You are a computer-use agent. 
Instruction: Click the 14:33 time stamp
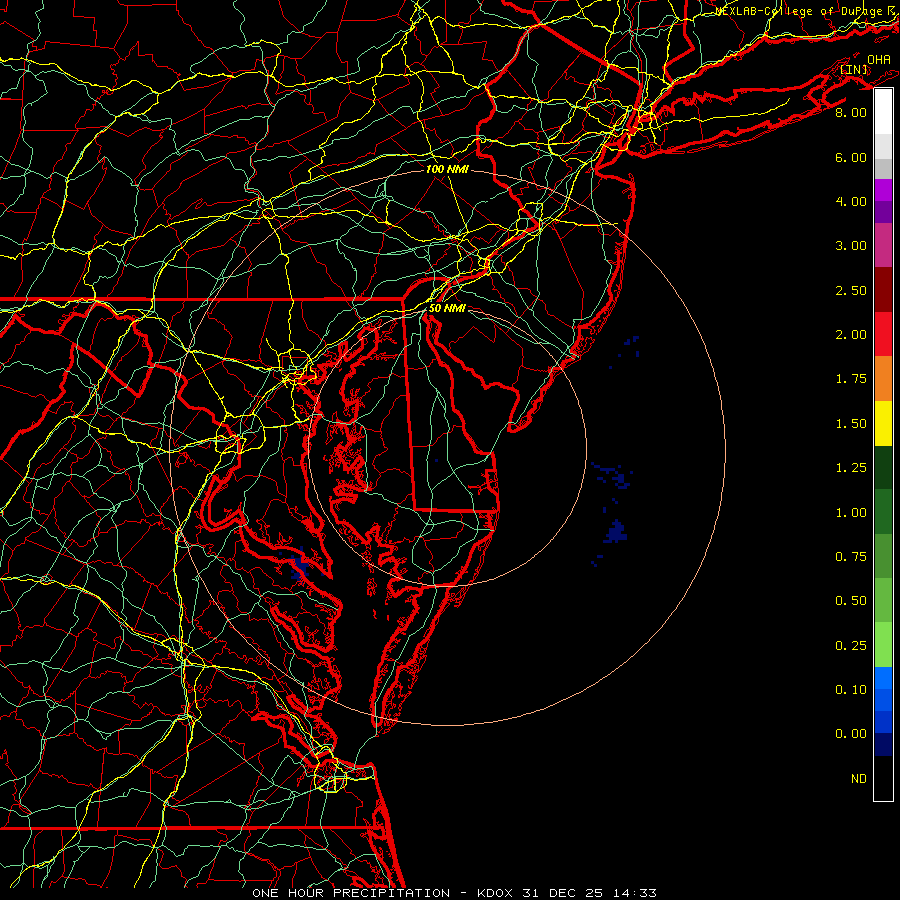point(634,893)
